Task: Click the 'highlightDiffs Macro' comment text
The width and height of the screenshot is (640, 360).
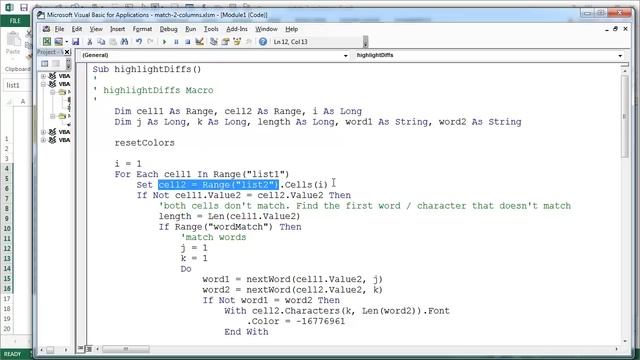Action: [x=158, y=90]
